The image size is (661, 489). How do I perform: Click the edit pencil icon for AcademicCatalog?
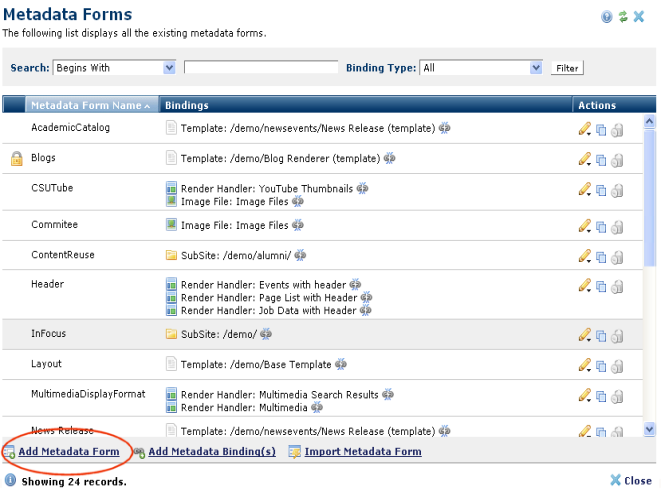[584, 129]
